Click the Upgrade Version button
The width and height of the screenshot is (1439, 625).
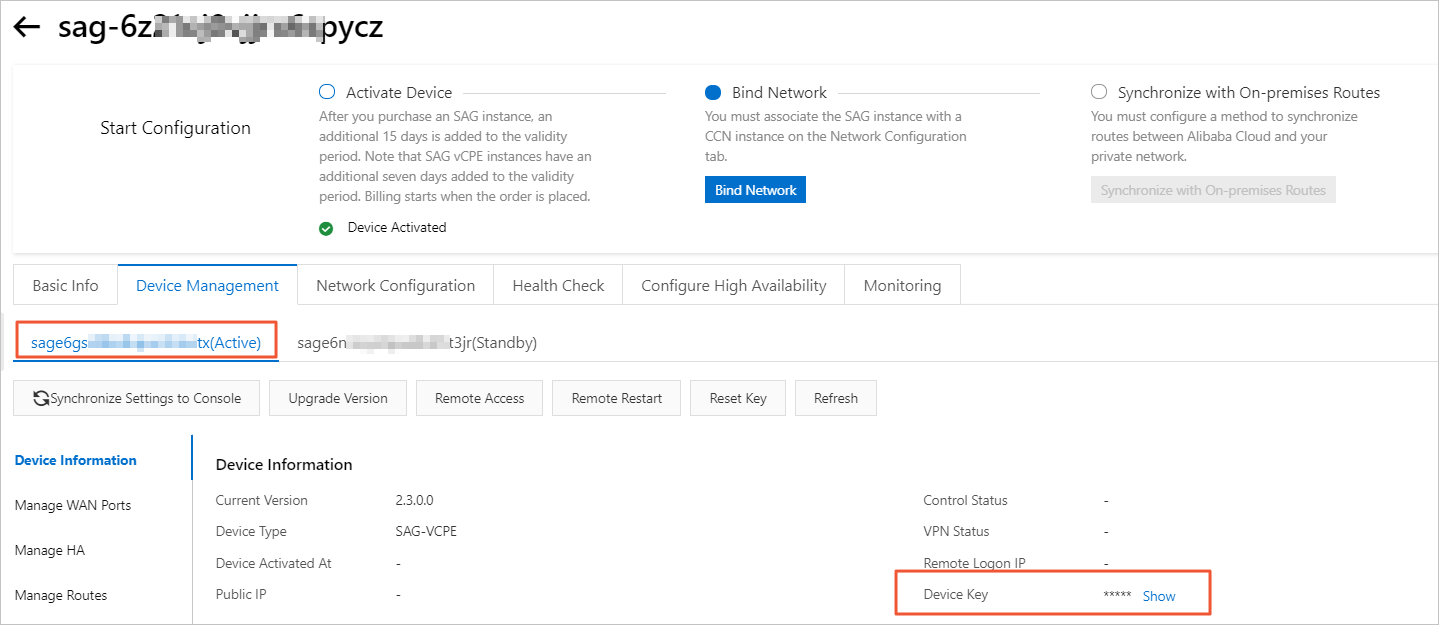click(338, 398)
